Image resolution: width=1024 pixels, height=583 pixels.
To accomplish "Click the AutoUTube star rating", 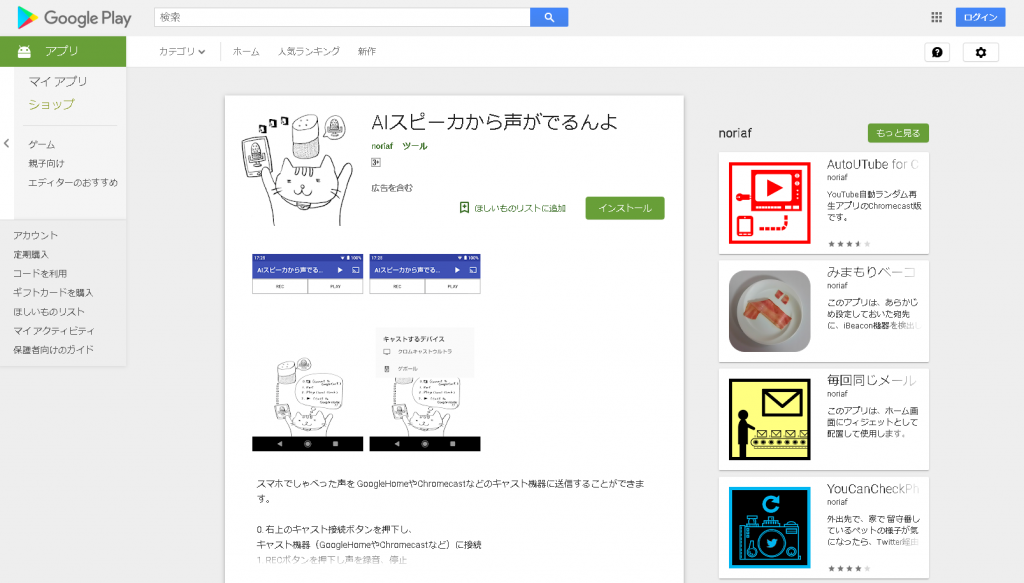I will click(x=849, y=244).
